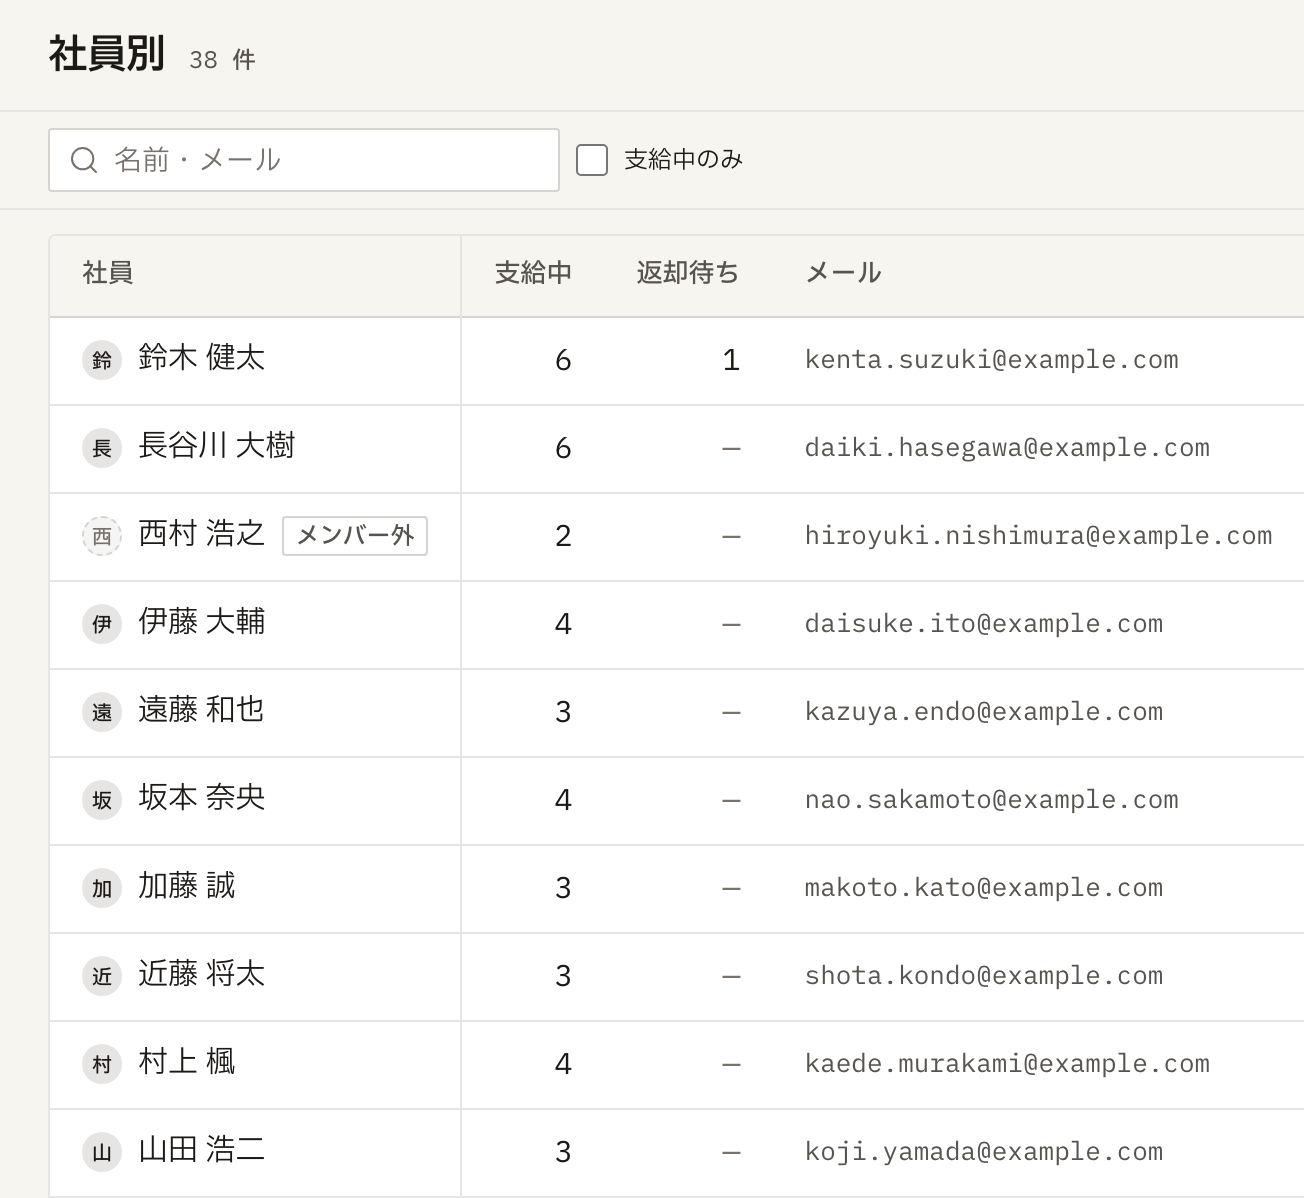Viewport: 1304px width, 1198px height.
Task: Click the 長 avatar for 長谷川 大樹
Action: (102, 448)
